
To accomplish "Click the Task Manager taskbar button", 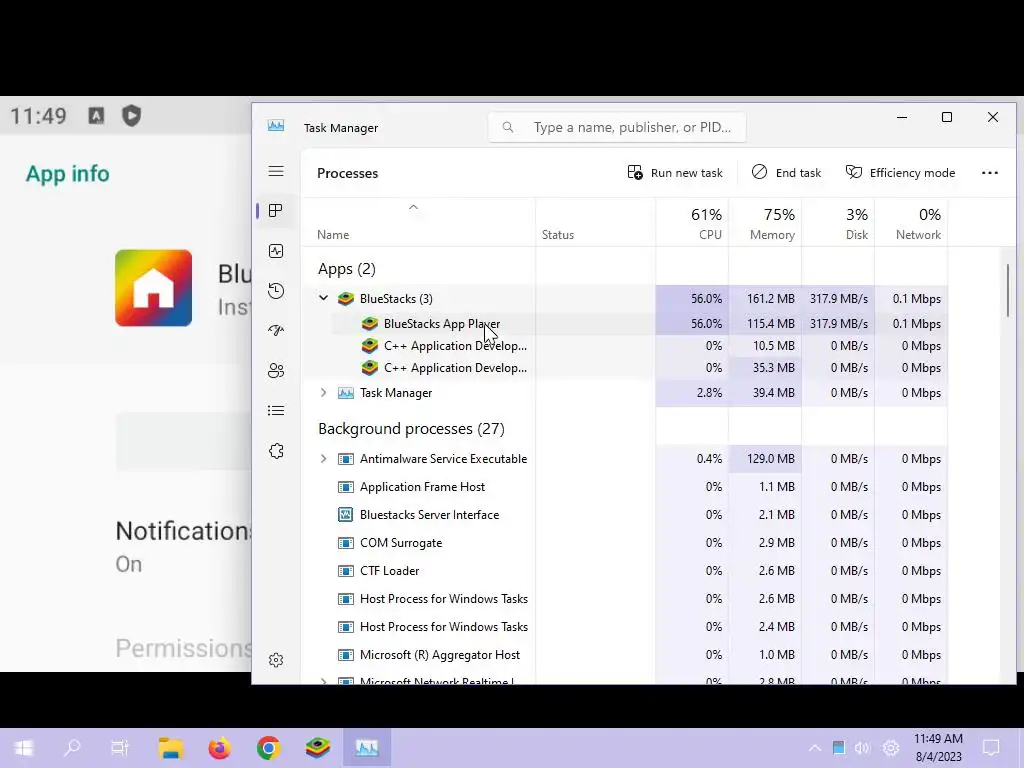I will 366,748.
